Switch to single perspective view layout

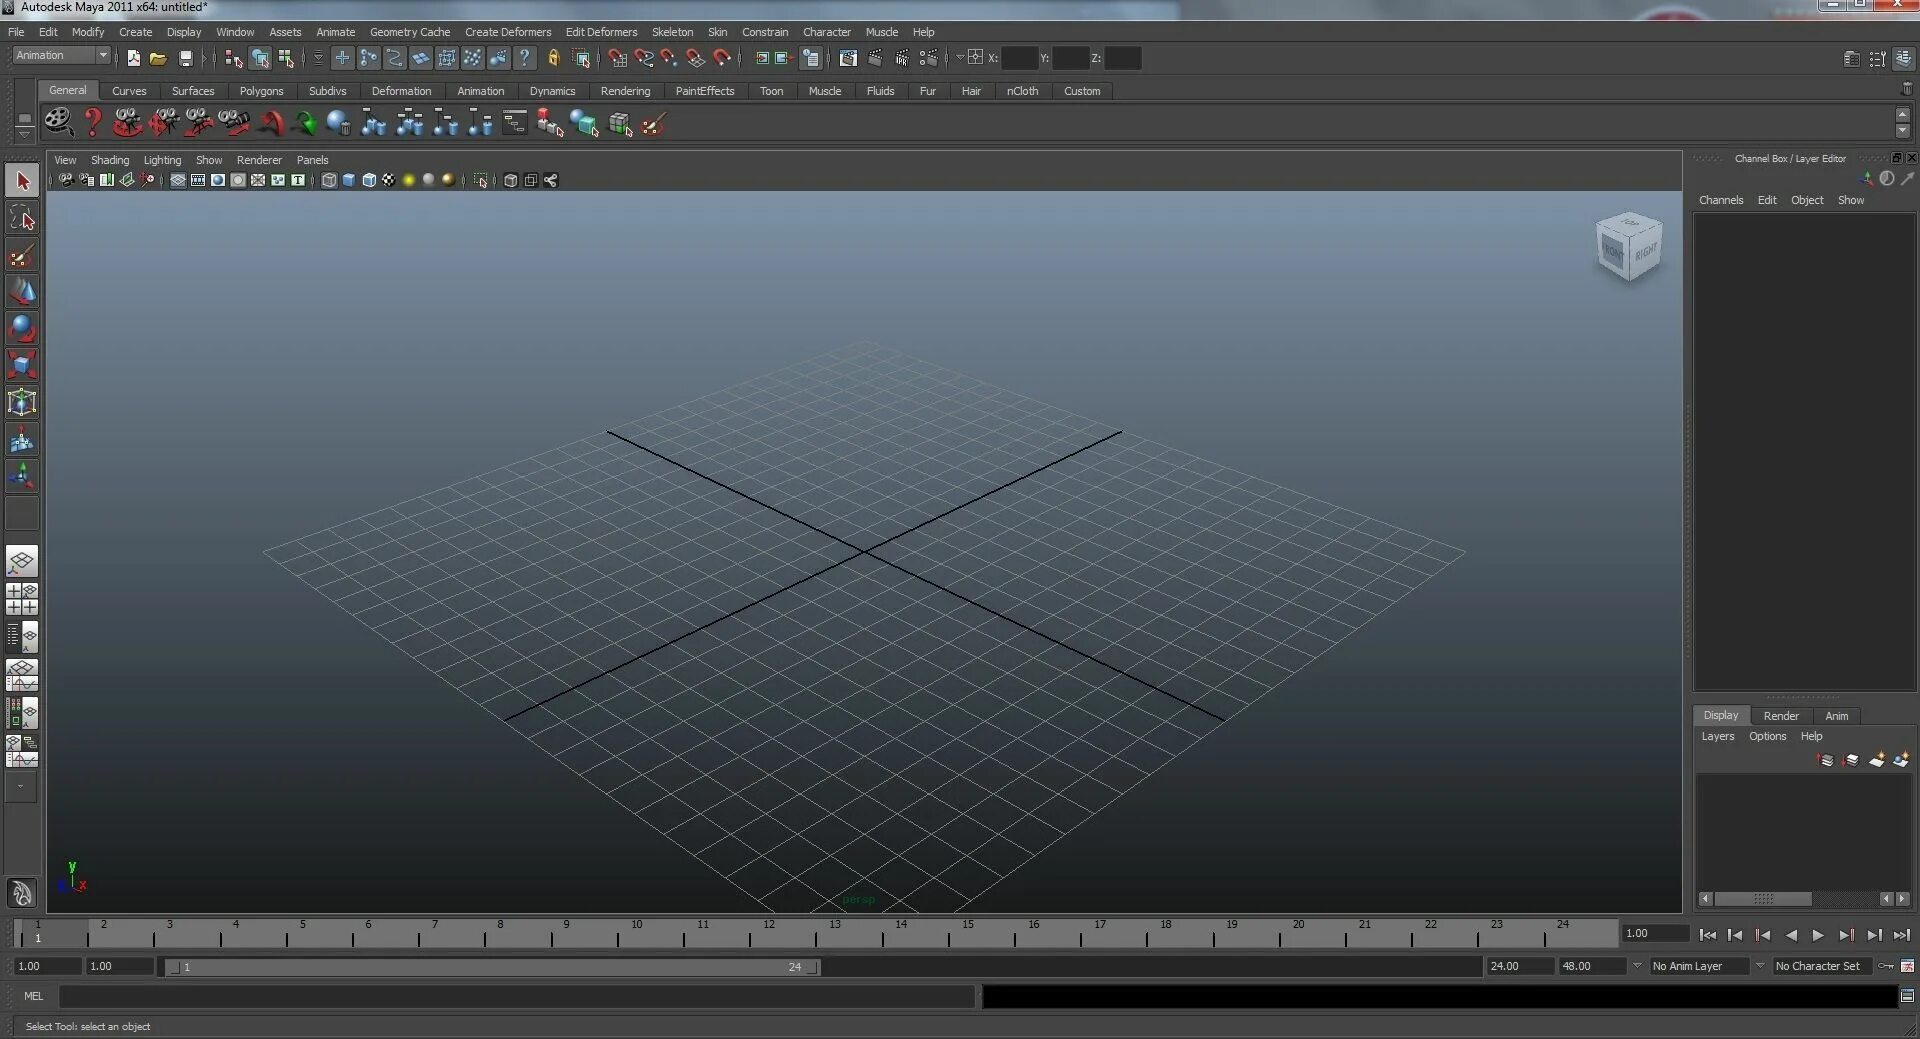22,561
